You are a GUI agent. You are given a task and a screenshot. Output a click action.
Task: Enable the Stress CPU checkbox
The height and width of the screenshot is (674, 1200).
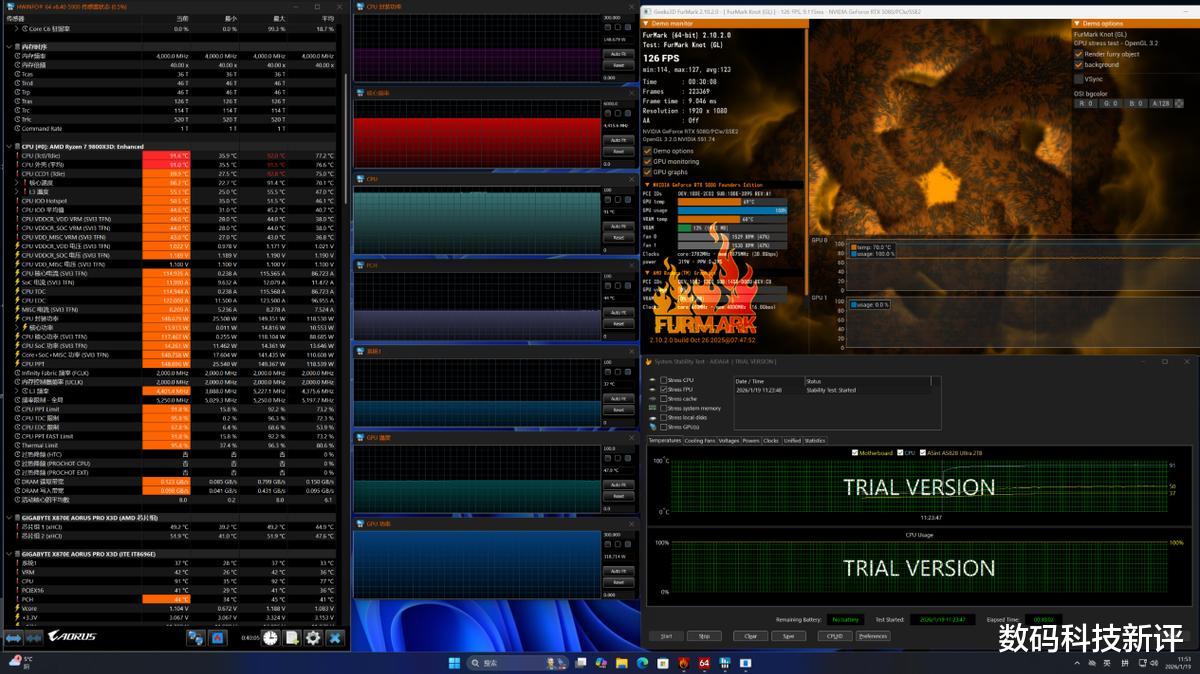(664, 380)
